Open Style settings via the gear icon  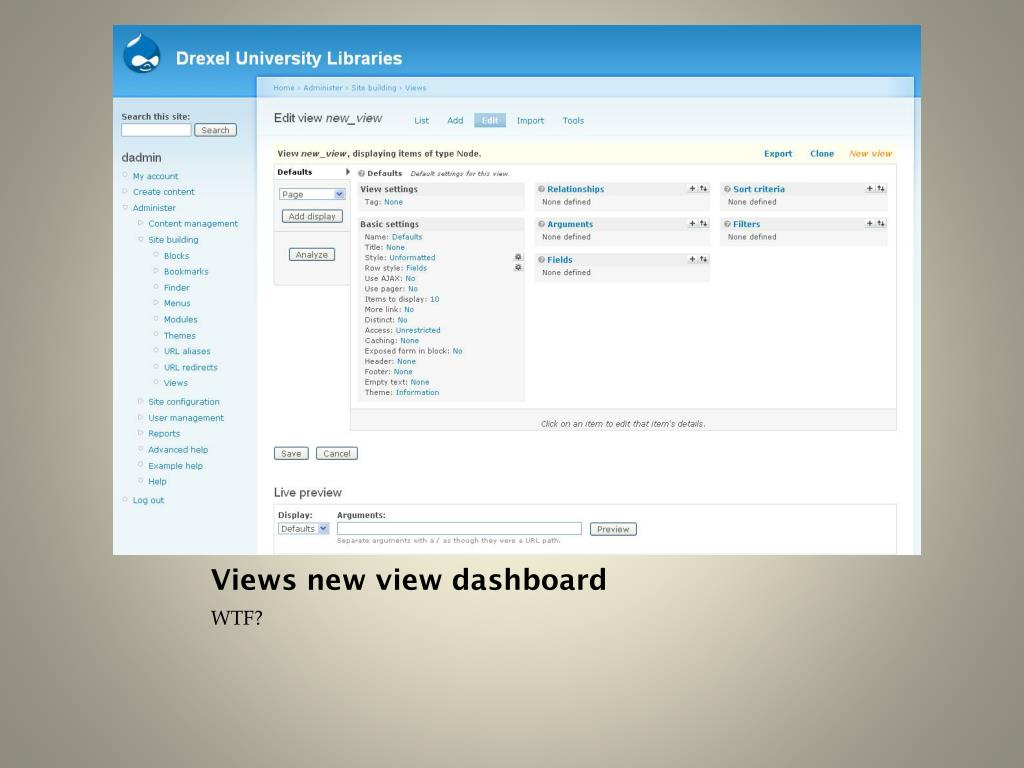519,257
